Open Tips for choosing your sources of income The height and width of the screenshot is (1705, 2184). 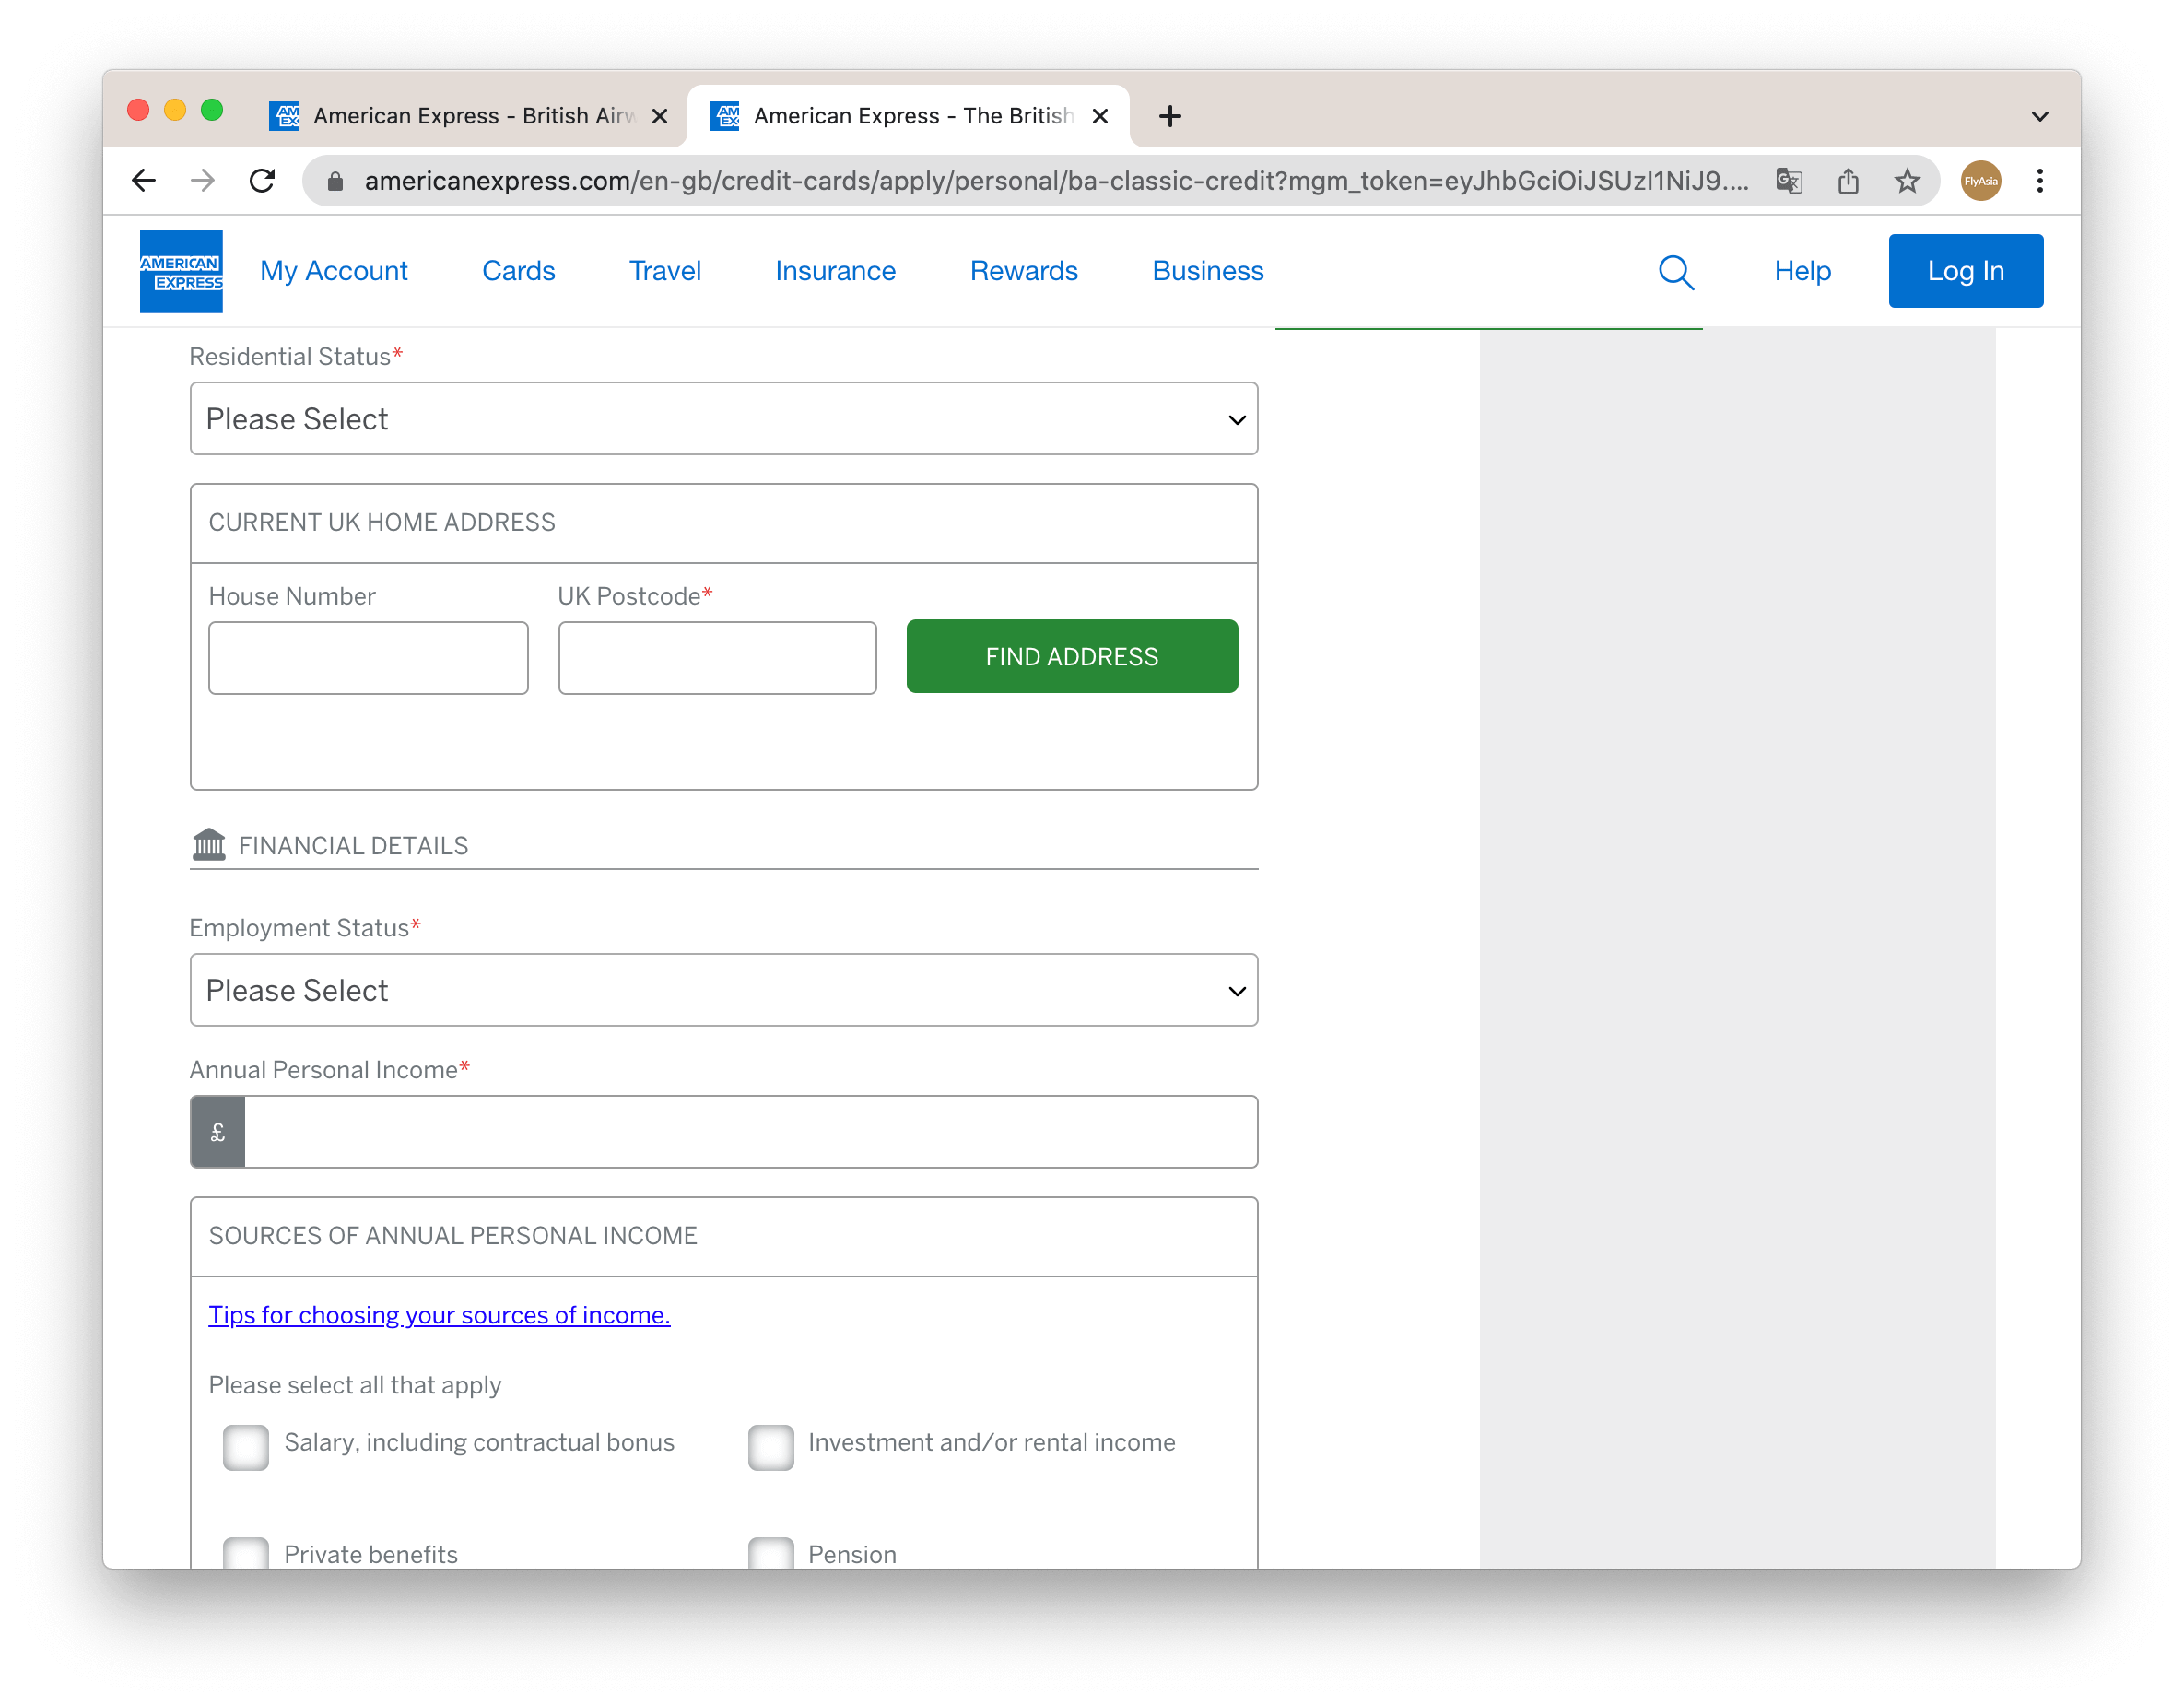tap(439, 1315)
